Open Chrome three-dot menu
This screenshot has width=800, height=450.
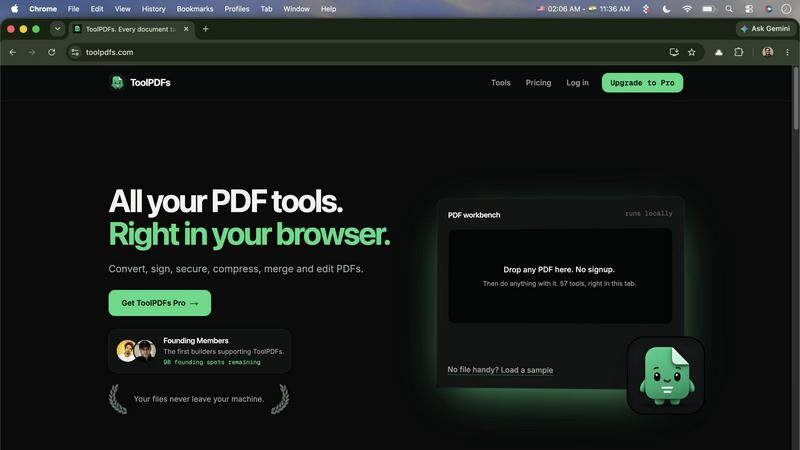pyautogui.click(x=787, y=52)
